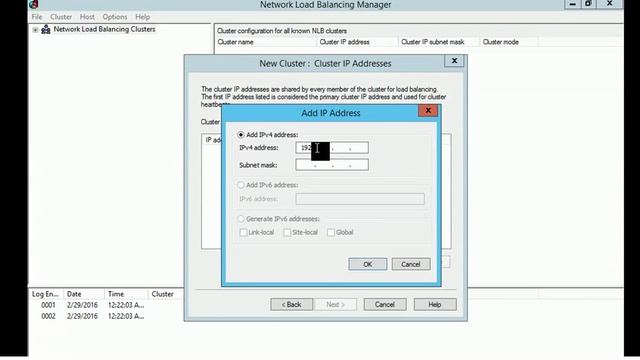Close the New Cluster wizard dialog
Viewport: 640px width, 360px height.
pyautogui.click(x=454, y=61)
